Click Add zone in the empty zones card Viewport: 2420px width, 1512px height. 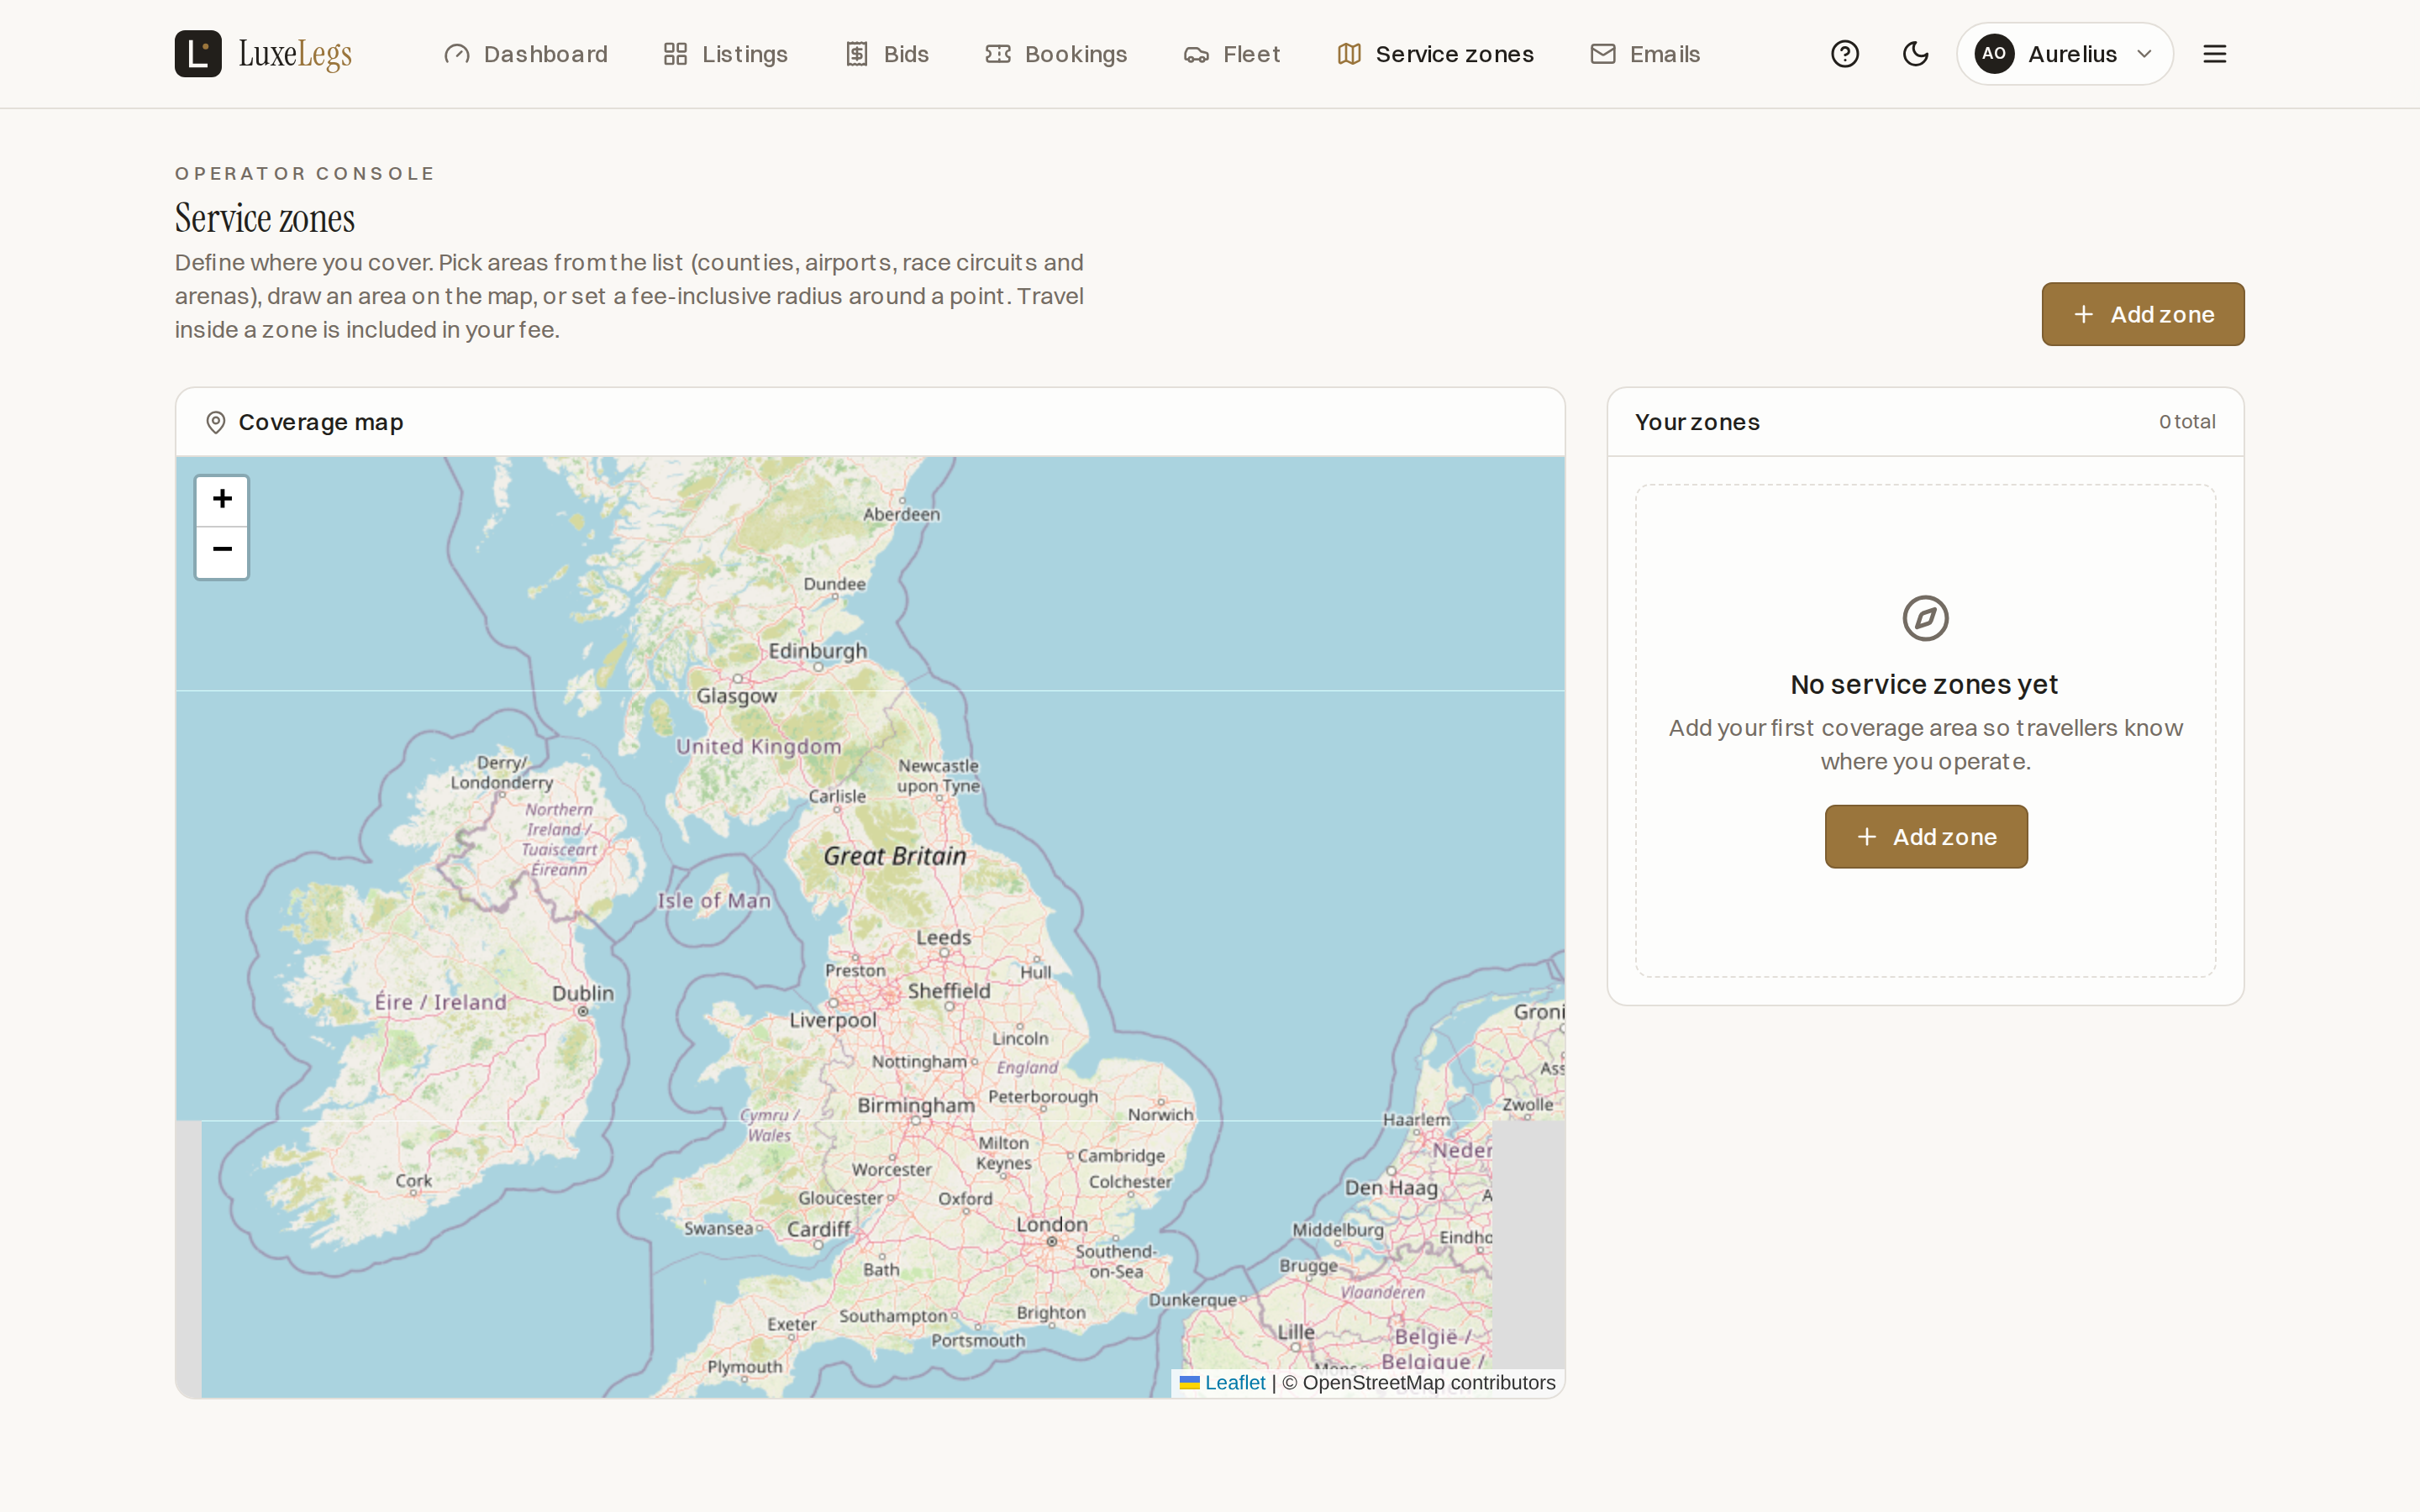coord(1926,837)
